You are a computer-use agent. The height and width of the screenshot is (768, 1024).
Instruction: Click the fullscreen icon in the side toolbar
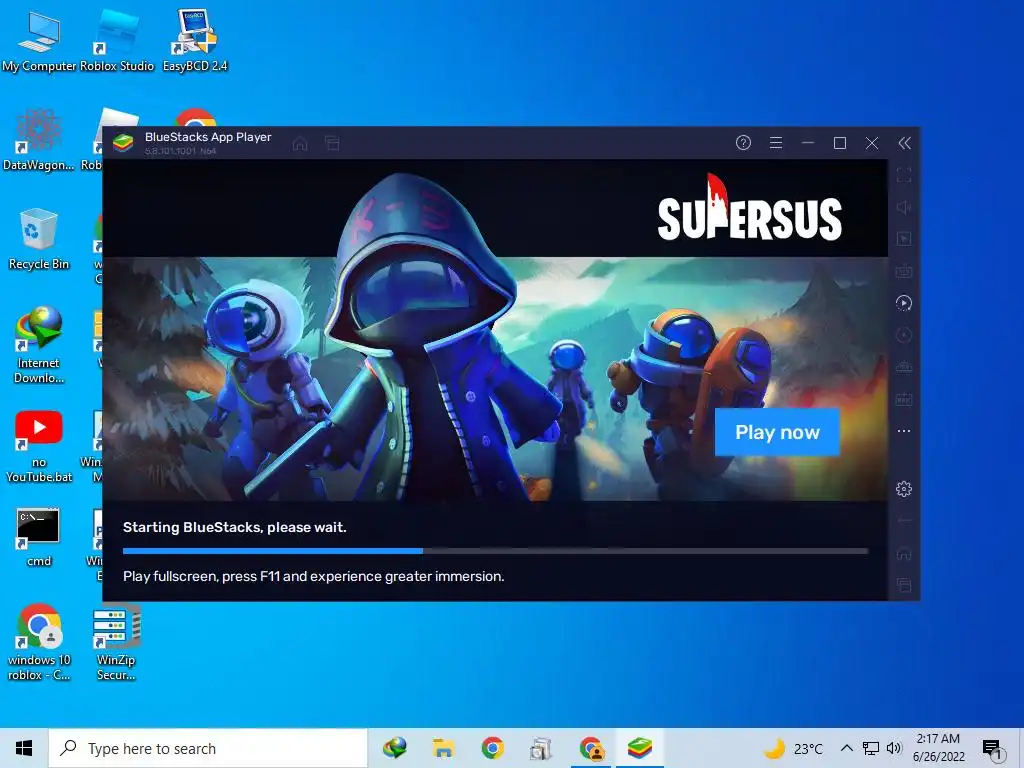(x=904, y=175)
